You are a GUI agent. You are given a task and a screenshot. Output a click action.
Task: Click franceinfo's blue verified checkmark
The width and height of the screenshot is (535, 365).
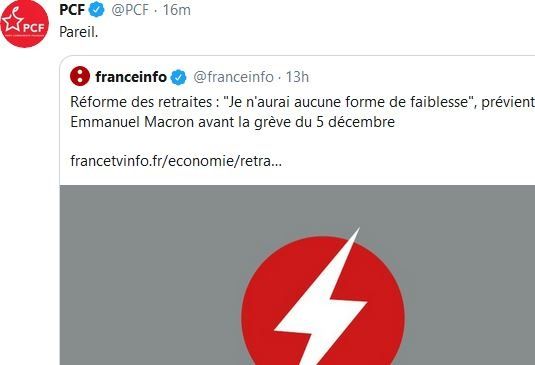[178, 77]
